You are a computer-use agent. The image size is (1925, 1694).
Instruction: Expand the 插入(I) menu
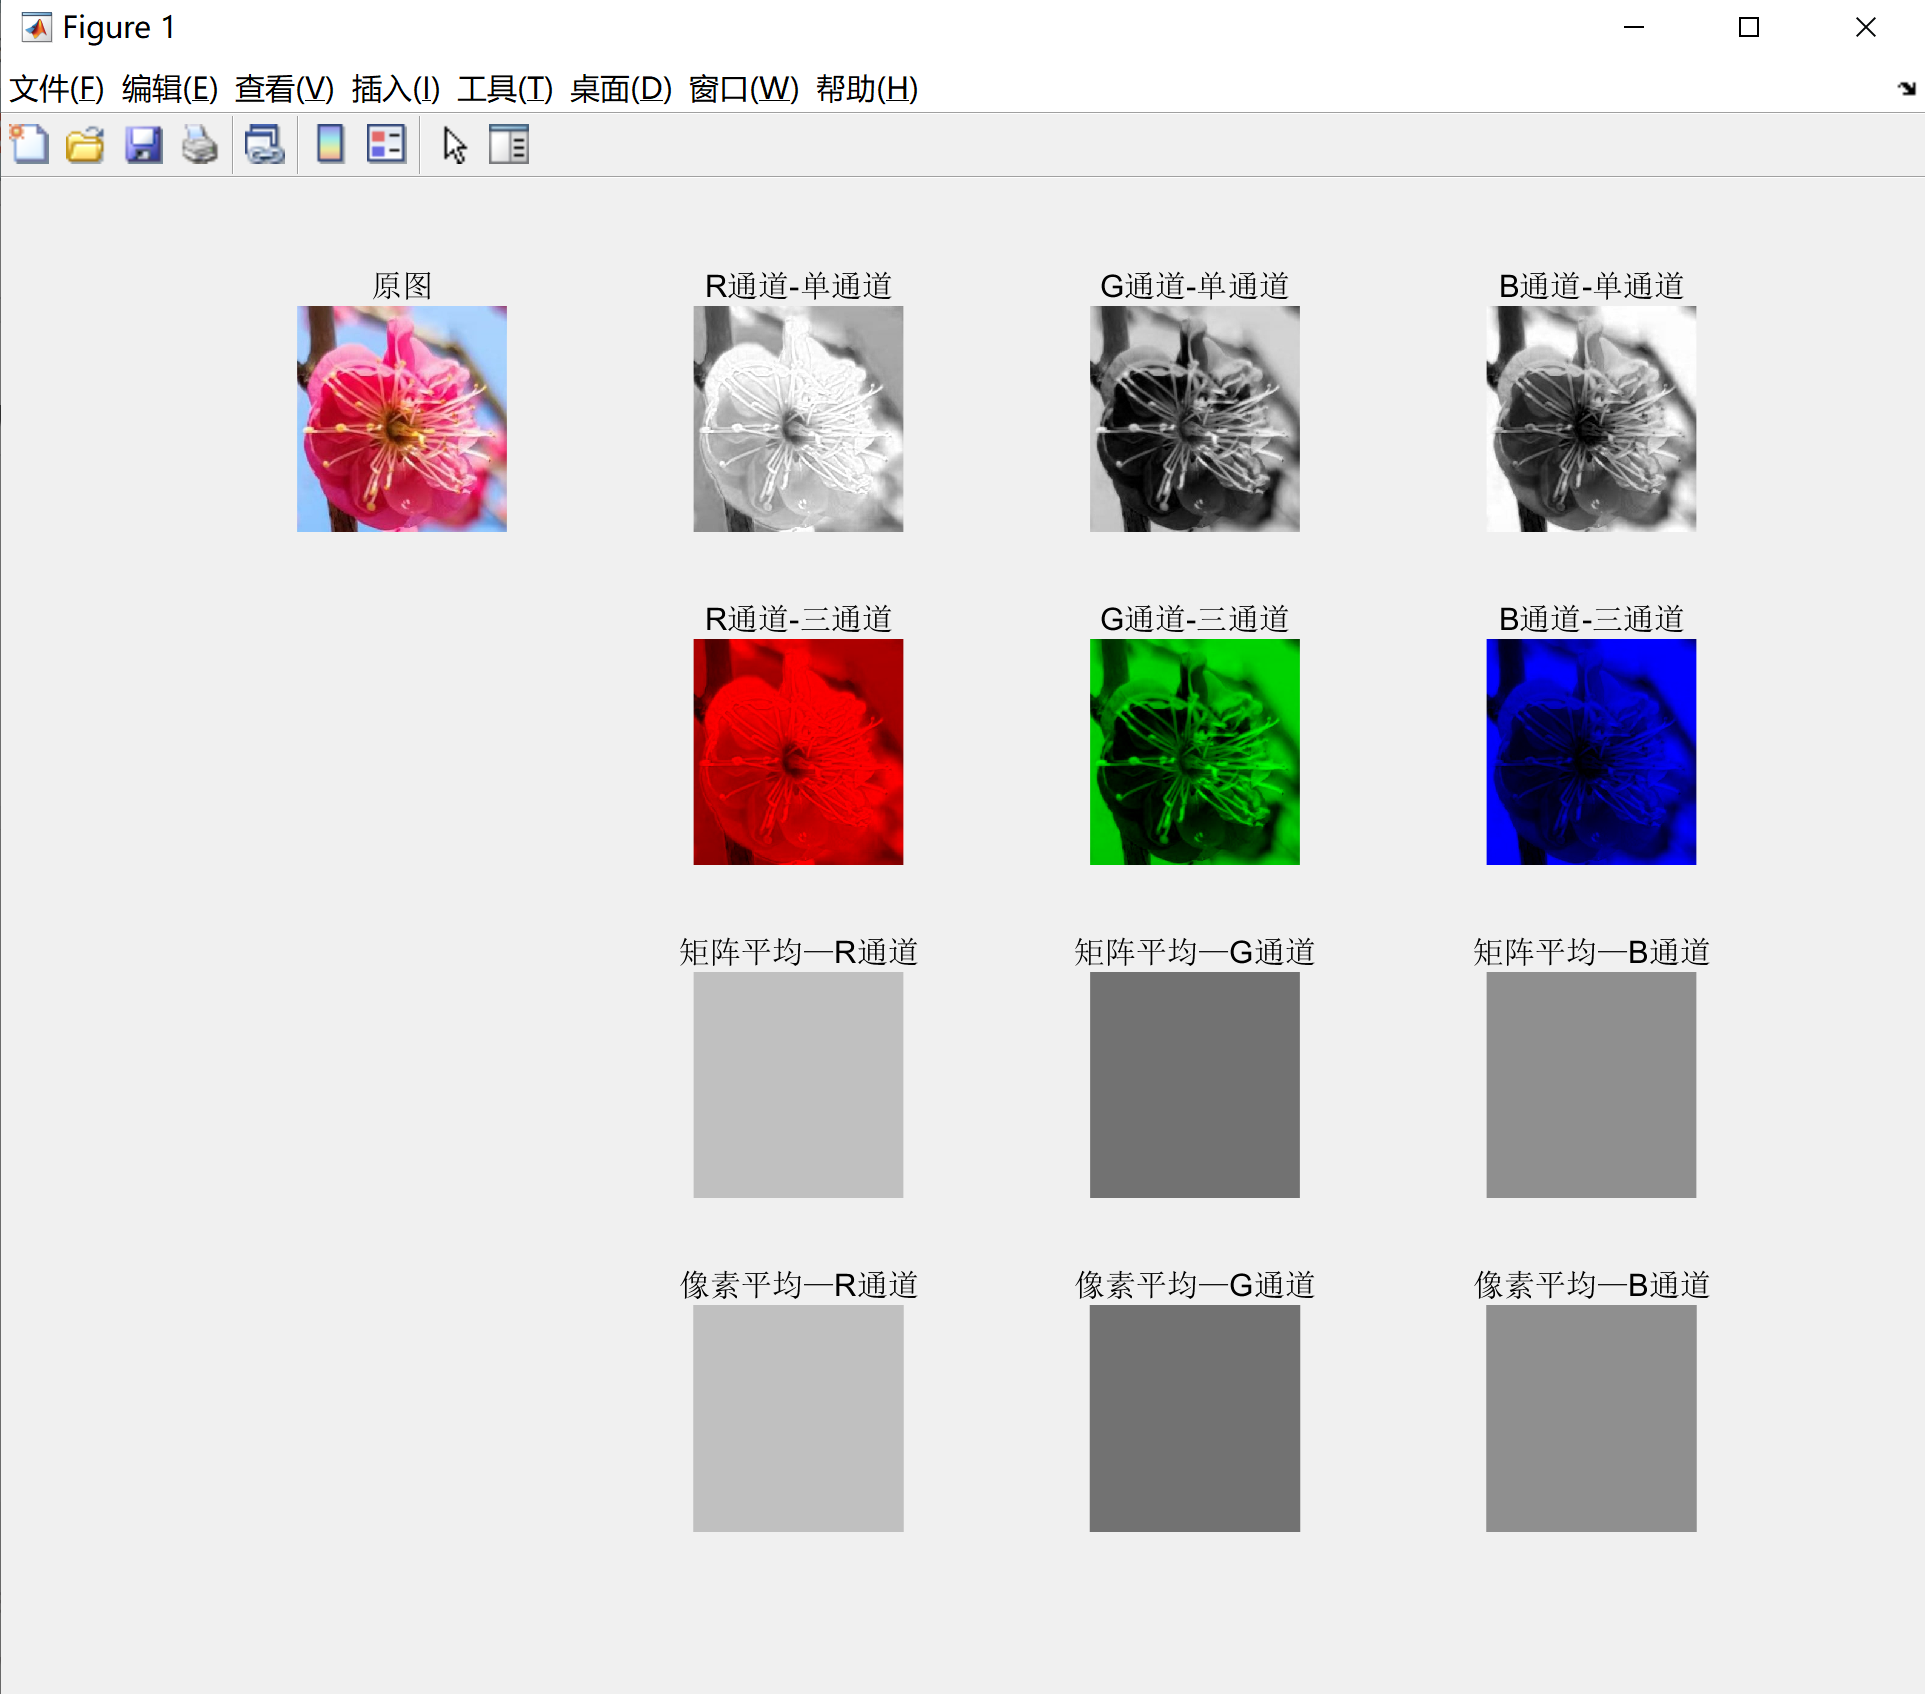click(395, 89)
